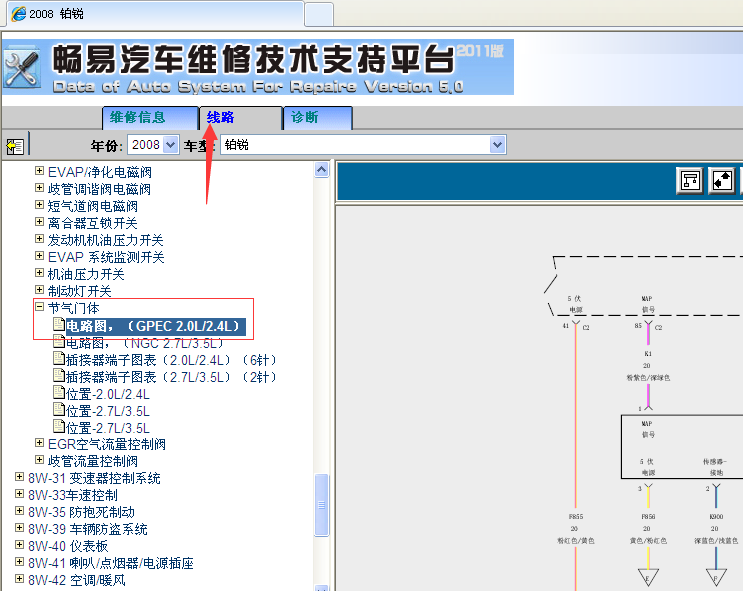743x591 pixels.
Task: Click the diagram swap-arrows toolbar icon
Action: [x=722, y=181]
